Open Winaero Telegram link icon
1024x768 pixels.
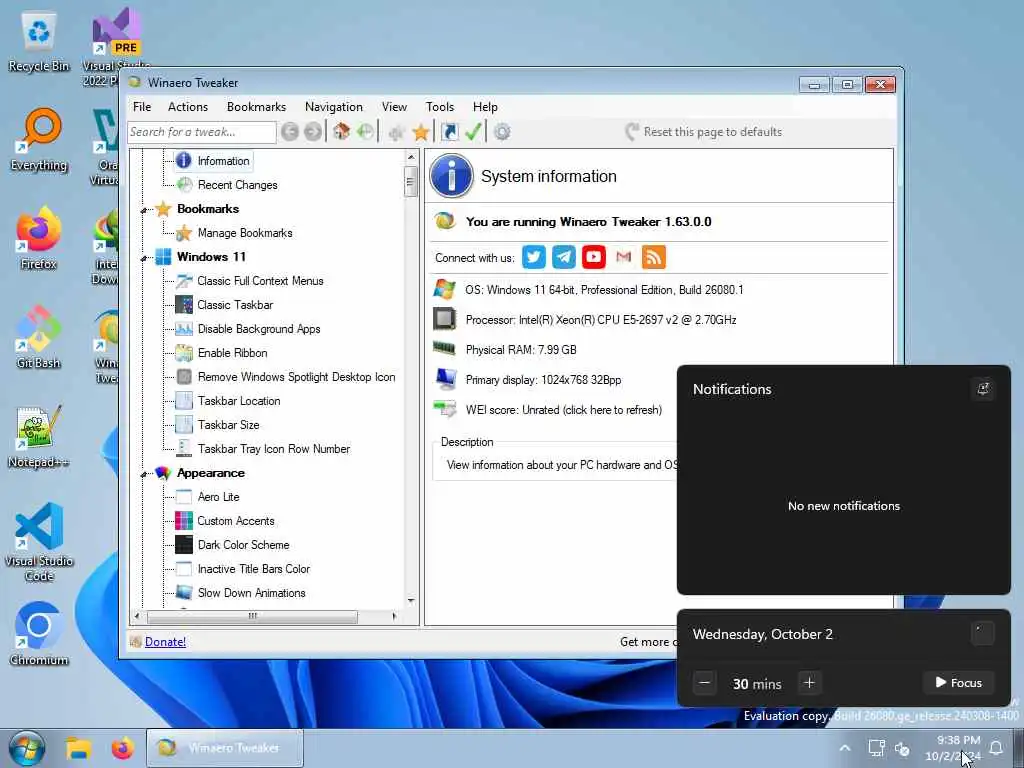(564, 257)
